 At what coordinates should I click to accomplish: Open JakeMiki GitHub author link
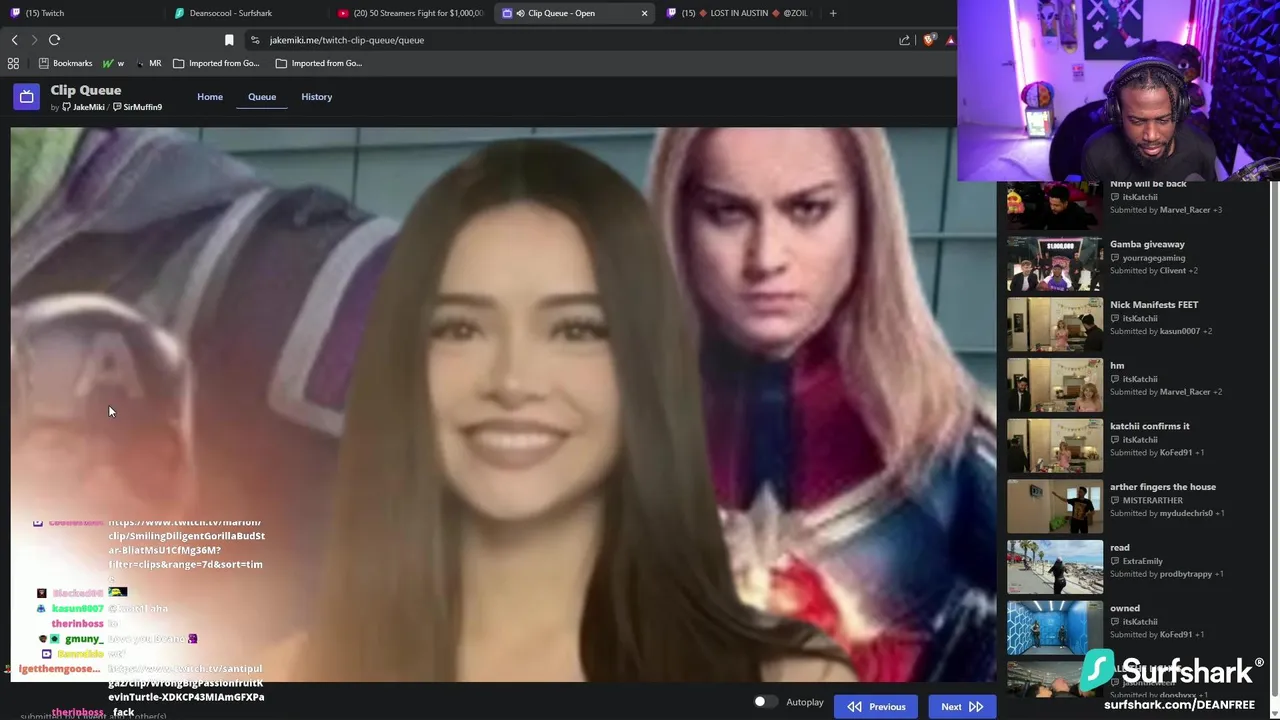(83, 107)
